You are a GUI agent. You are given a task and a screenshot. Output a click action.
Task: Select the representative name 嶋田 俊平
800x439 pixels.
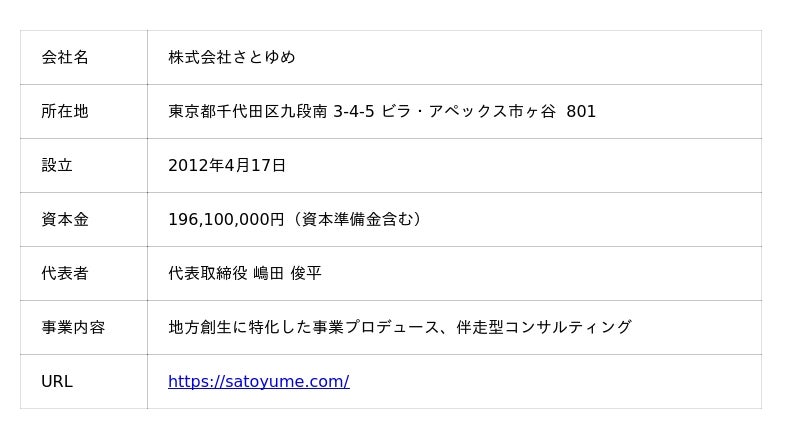[x=287, y=273]
